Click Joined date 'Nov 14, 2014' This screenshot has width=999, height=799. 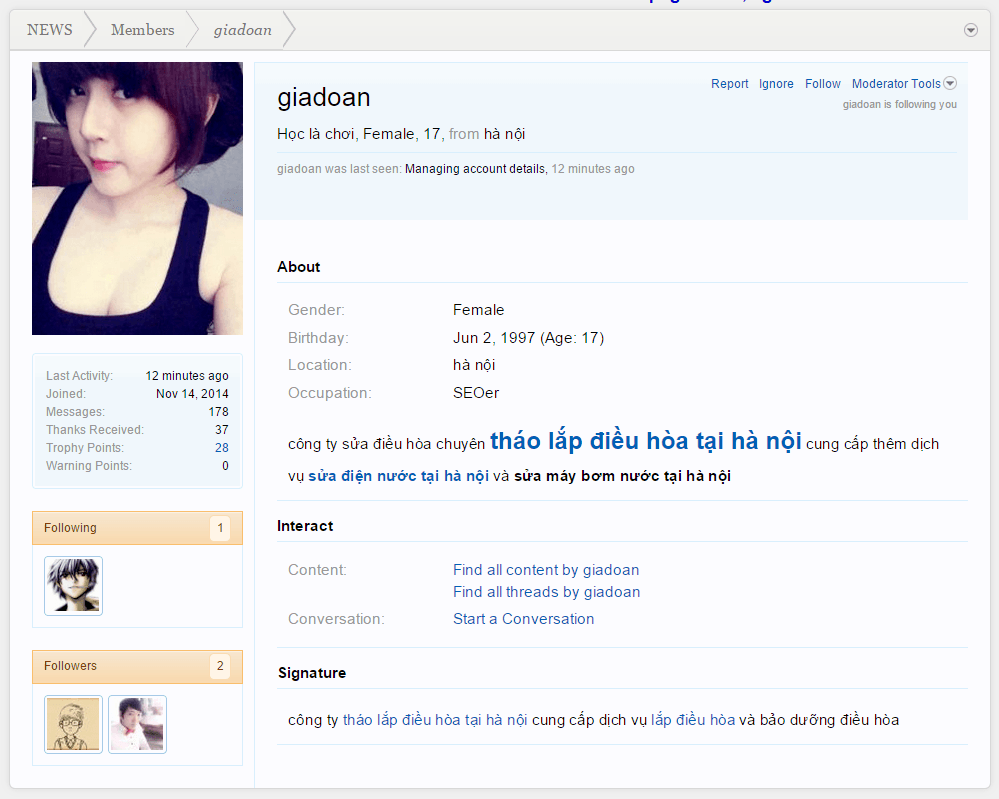point(192,394)
